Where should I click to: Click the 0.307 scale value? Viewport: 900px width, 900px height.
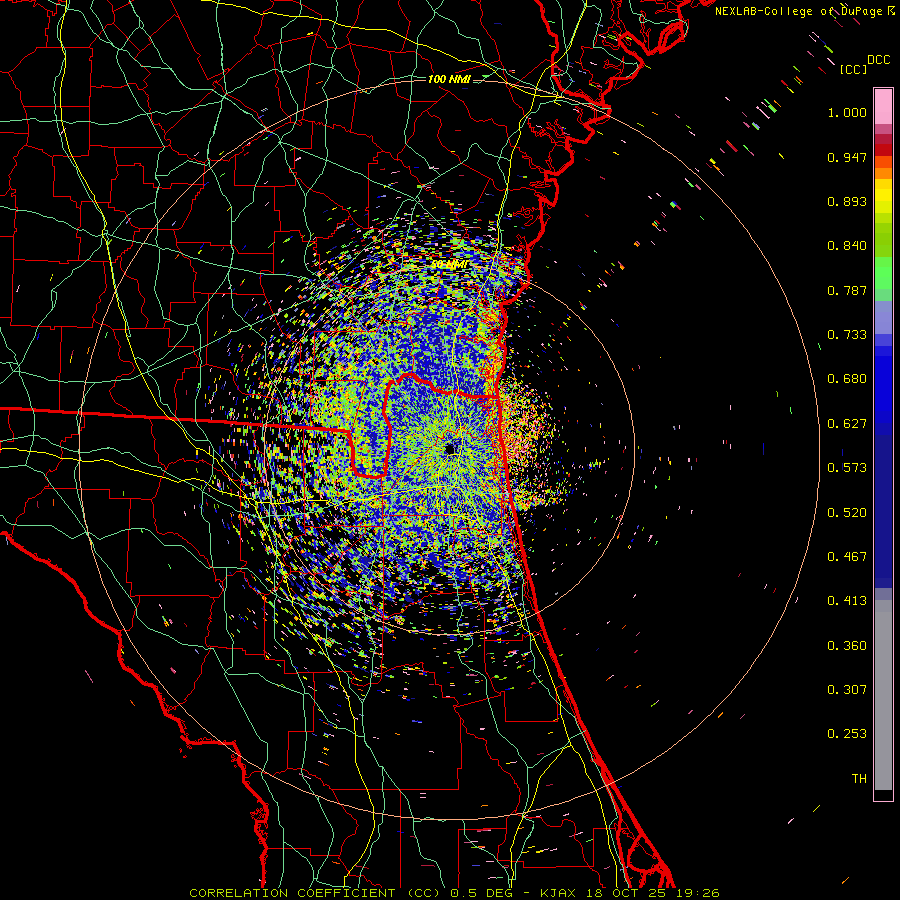click(x=847, y=690)
